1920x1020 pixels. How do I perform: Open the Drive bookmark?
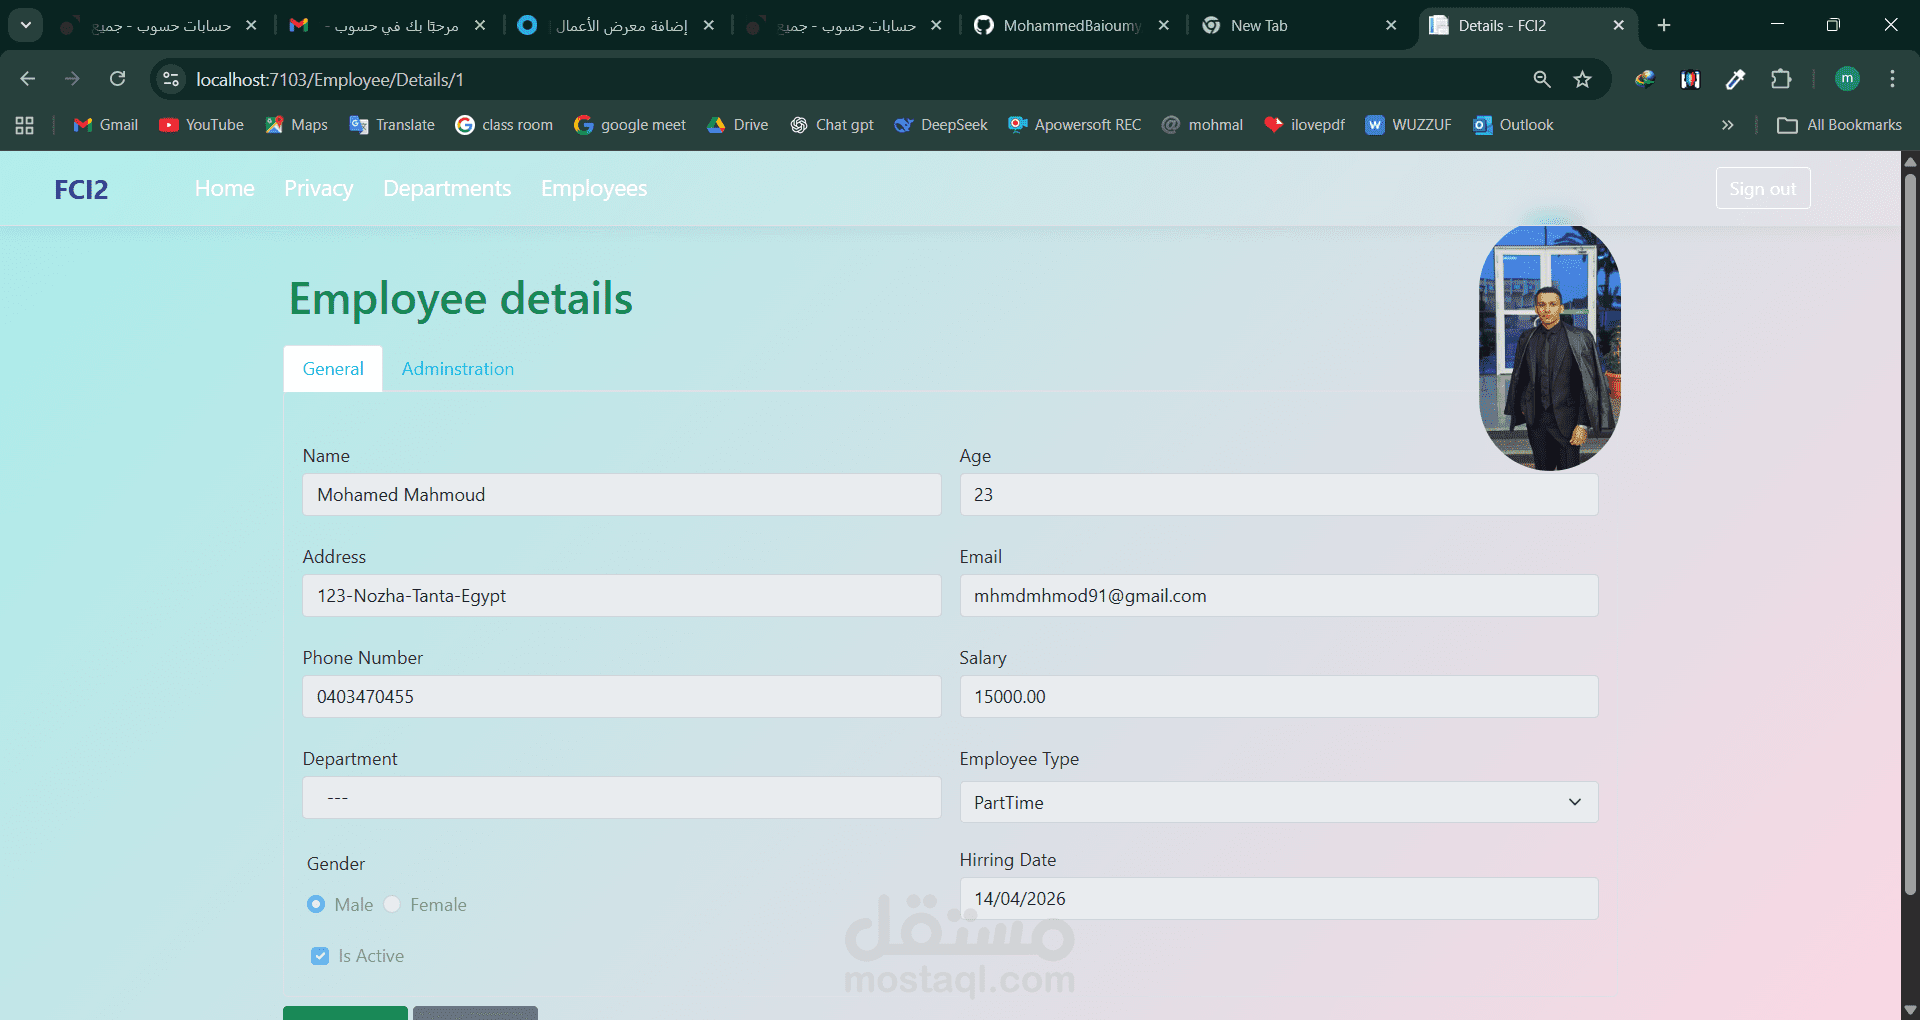[x=738, y=125]
